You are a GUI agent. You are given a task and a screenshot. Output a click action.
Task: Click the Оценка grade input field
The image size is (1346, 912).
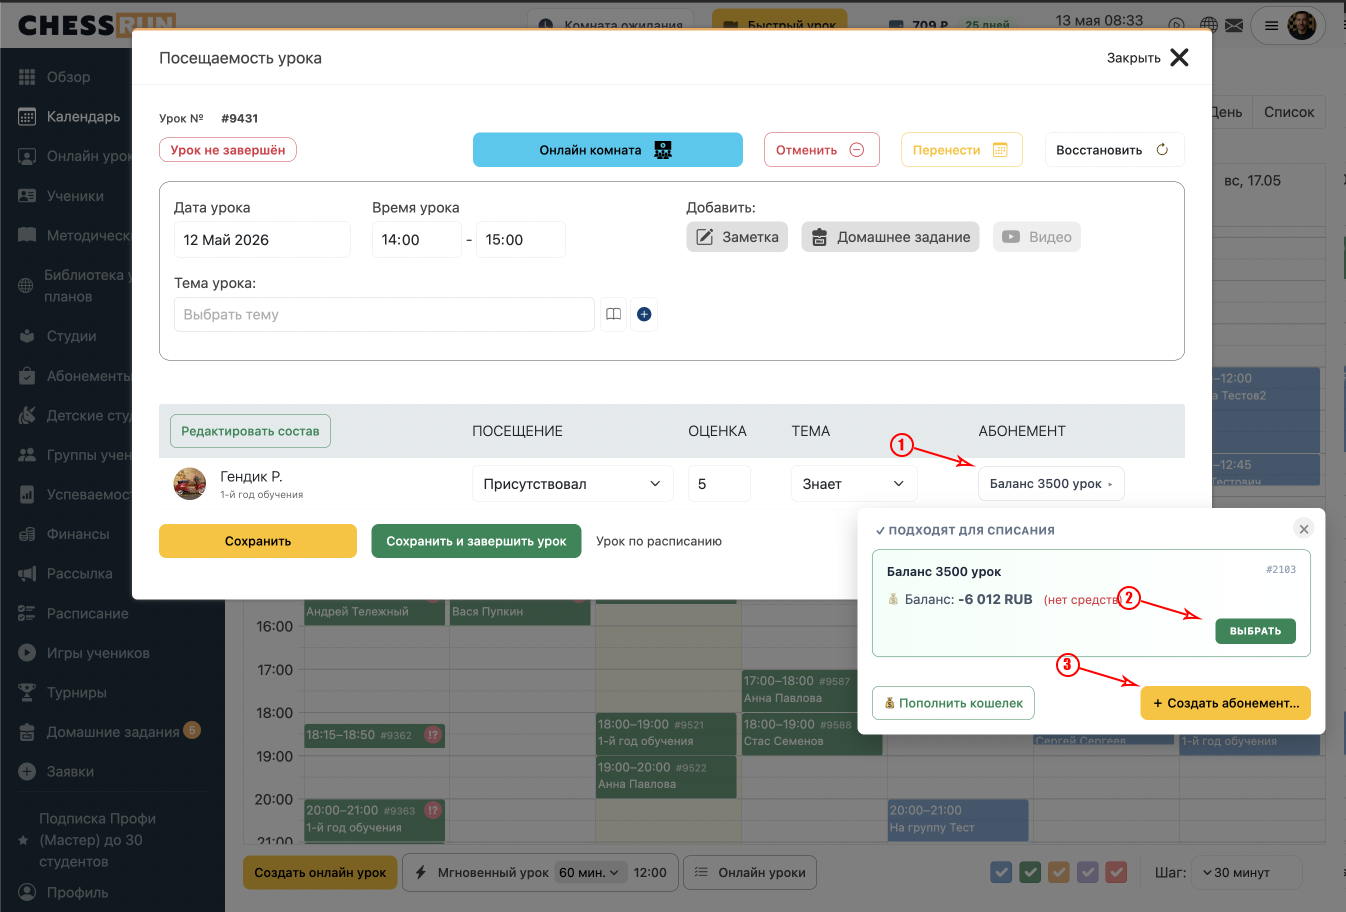pos(719,483)
